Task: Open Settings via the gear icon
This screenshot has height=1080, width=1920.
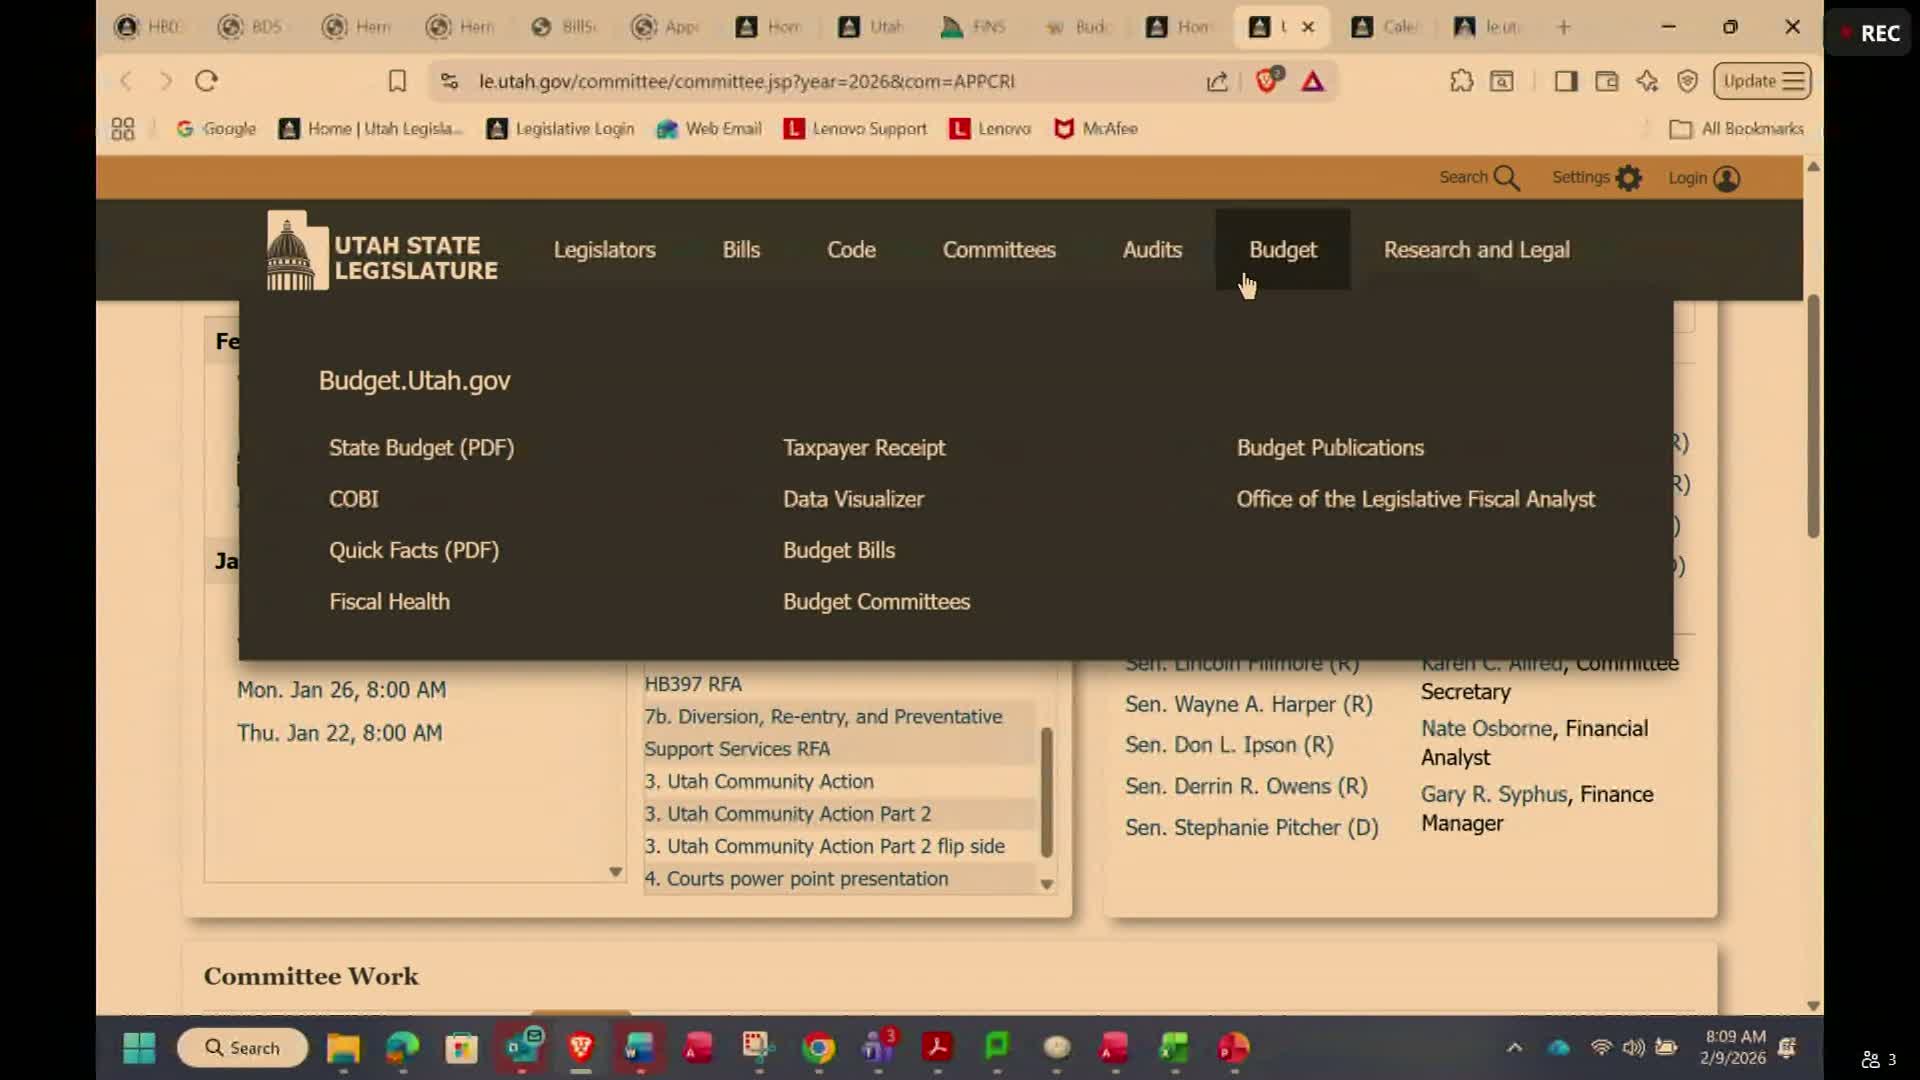Action: click(x=1629, y=178)
